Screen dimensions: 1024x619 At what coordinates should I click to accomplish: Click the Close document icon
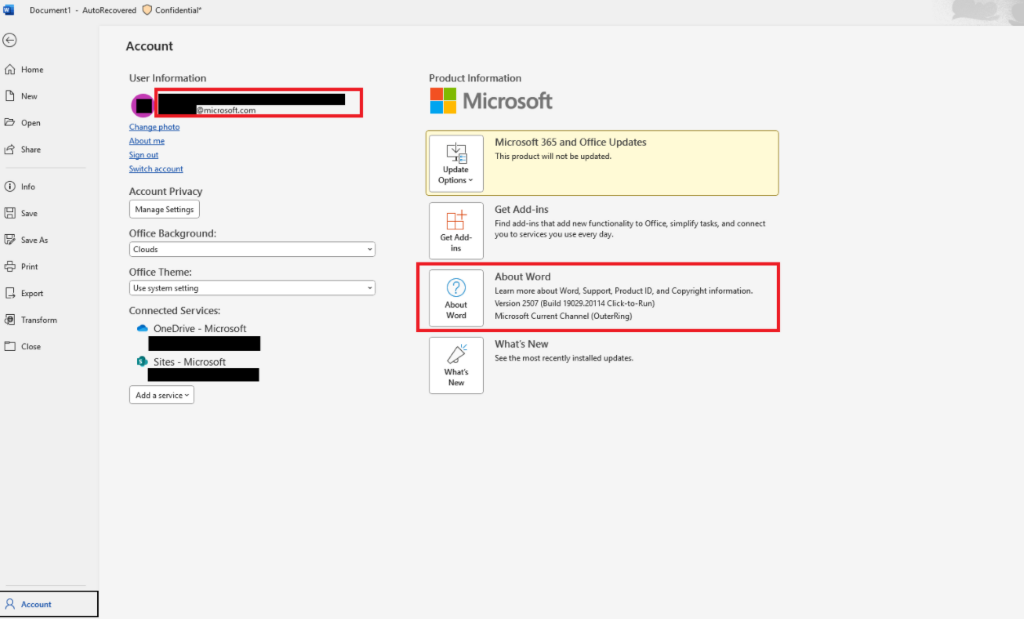pos(10,346)
